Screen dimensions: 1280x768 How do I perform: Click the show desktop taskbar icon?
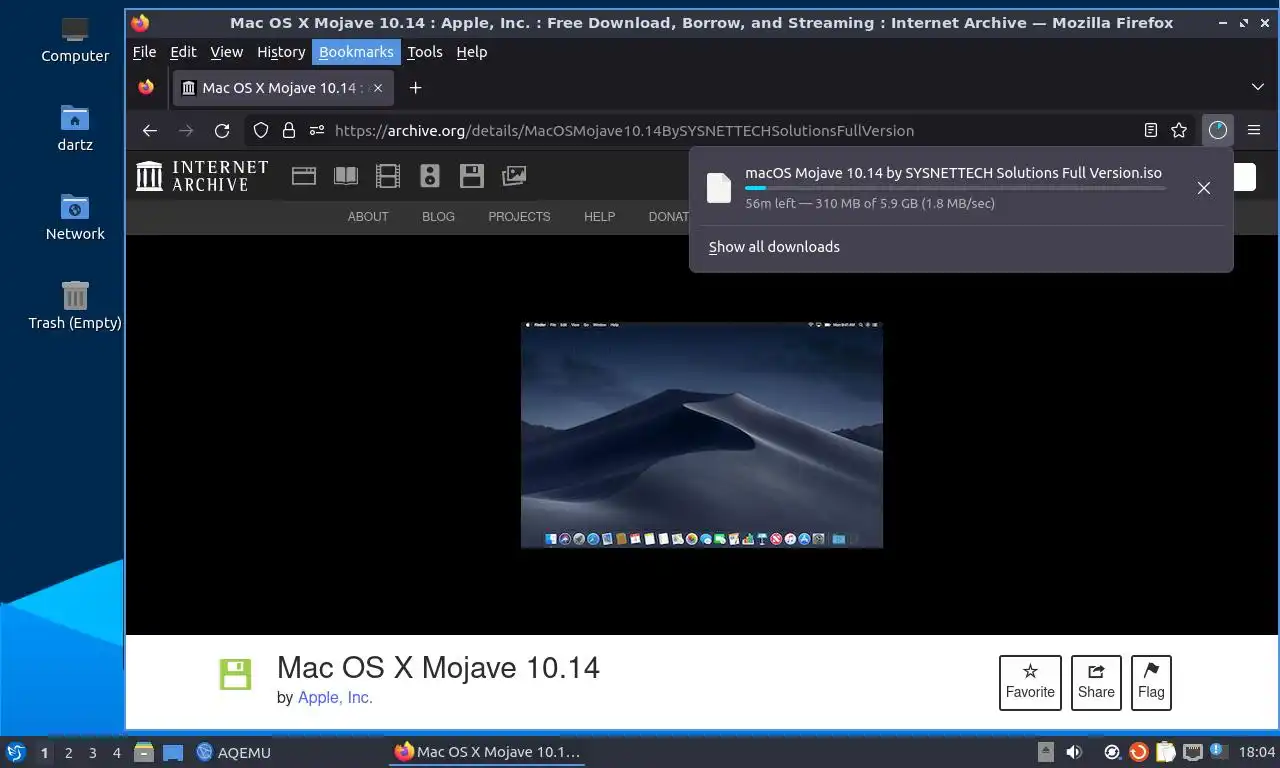[173, 752]
